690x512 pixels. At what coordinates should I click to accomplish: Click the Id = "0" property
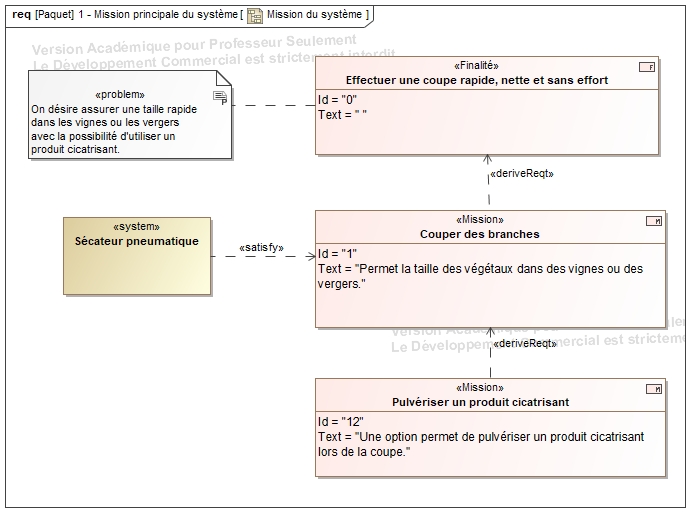[x=337, y=100]
